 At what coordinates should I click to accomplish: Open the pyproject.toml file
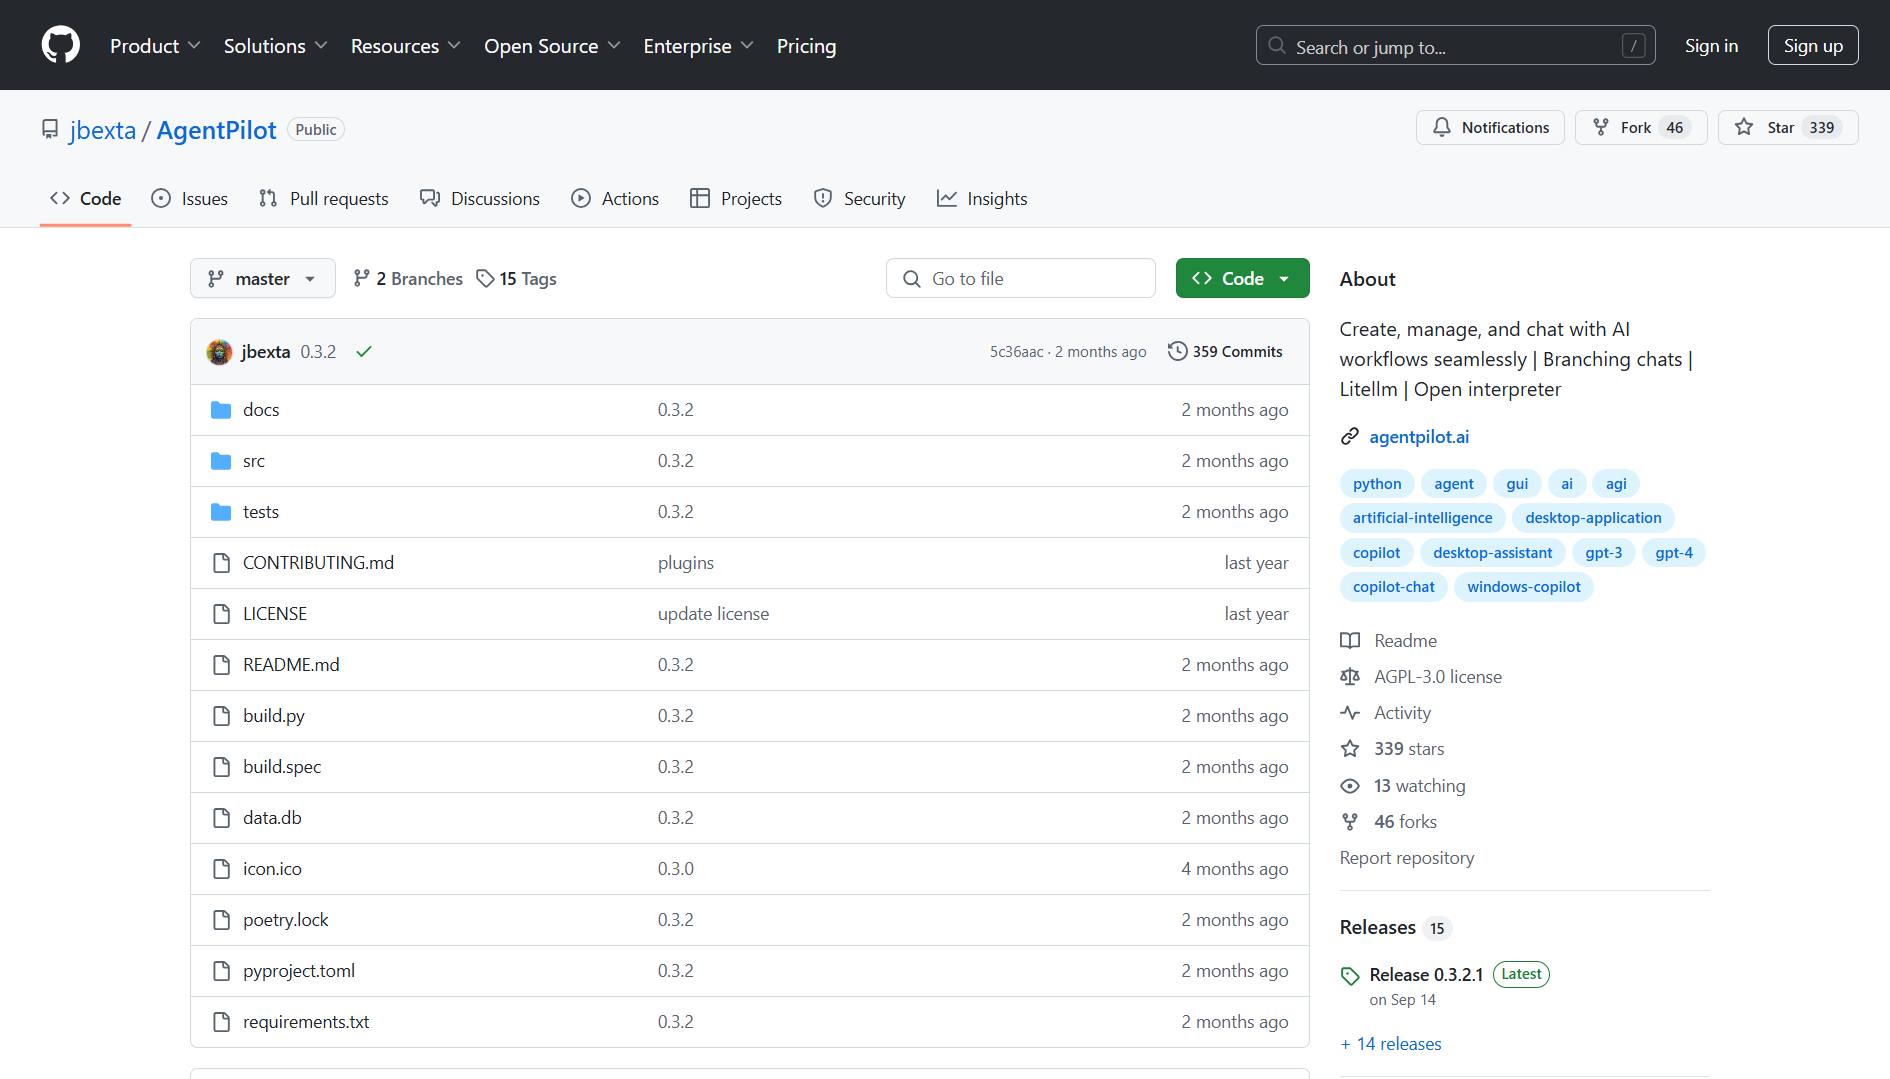pyautogui.click(x=299, y=971)
